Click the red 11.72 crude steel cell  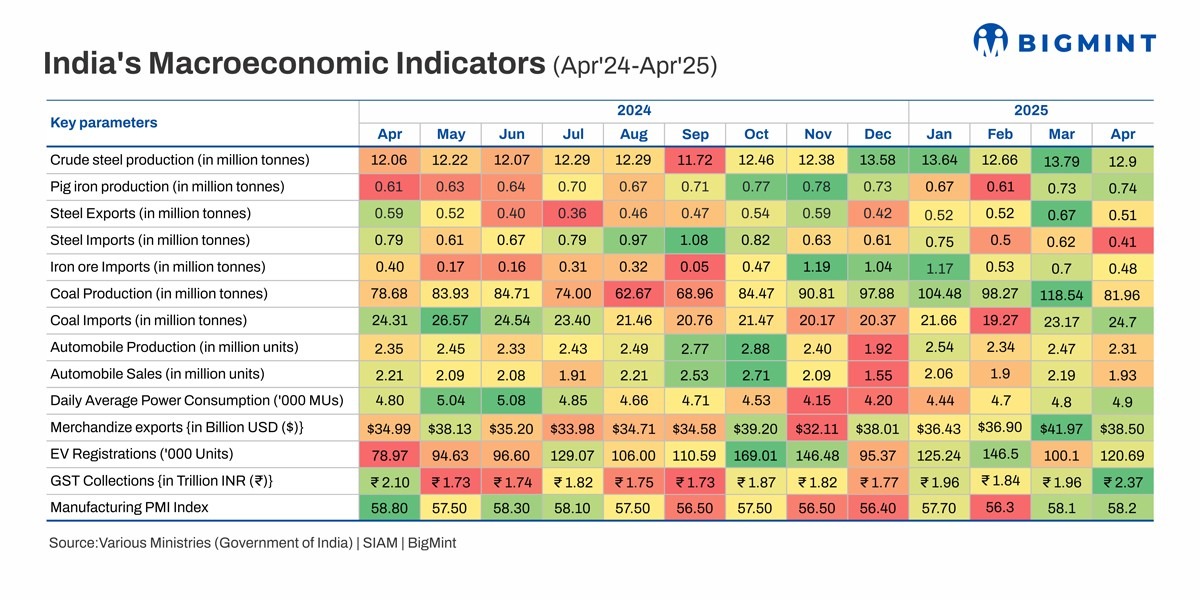(x=695, y=160)
